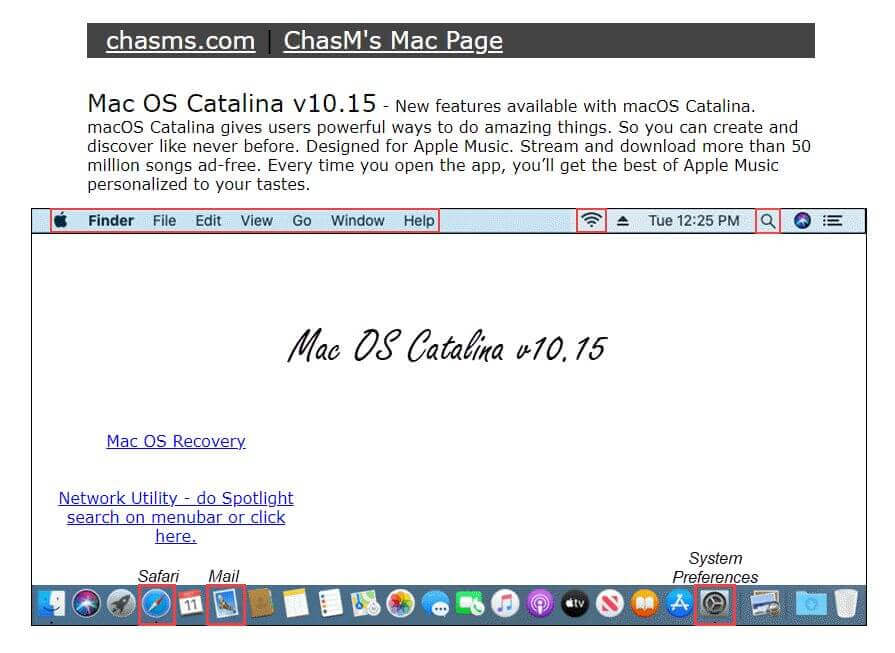
Task: Open Calendar icon in dock
Action: (191, 604)
